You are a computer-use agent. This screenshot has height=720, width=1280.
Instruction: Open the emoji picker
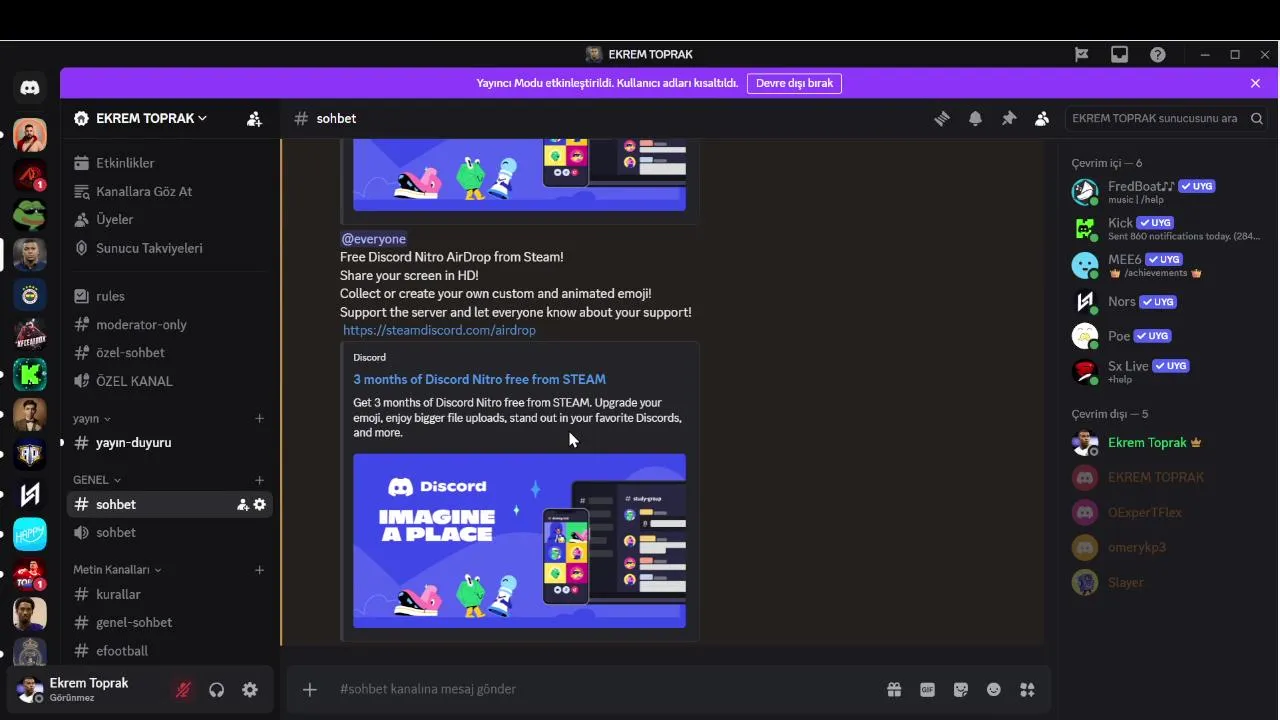[994, 689]
